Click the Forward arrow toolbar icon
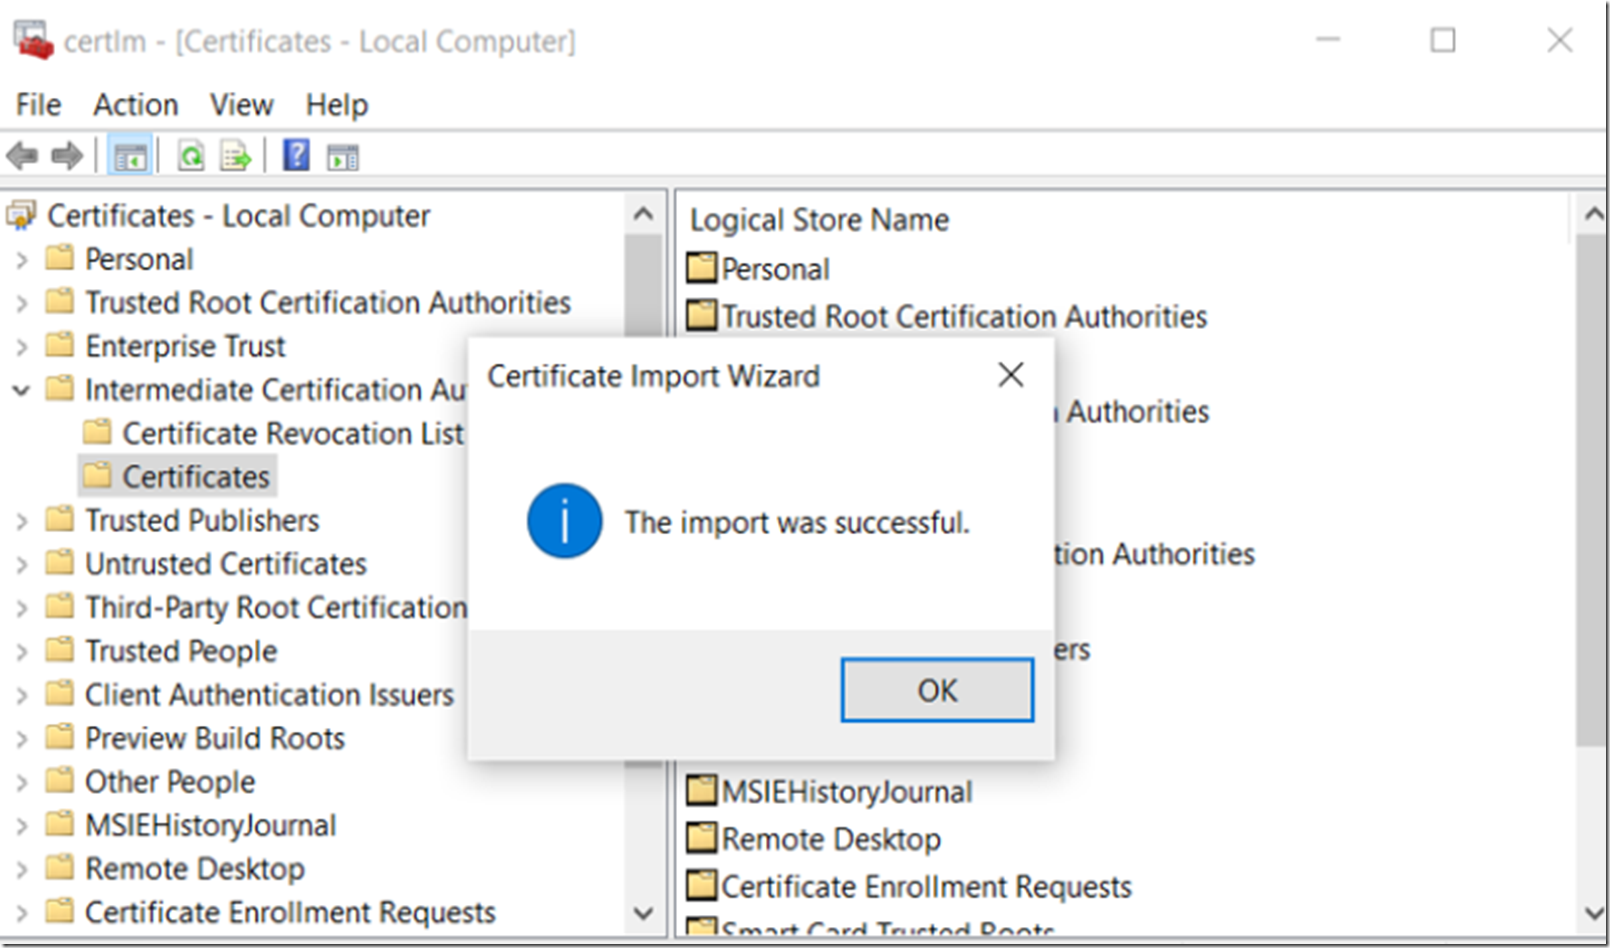The height and width of the screenshot is (948, 1610). point(67,156)
